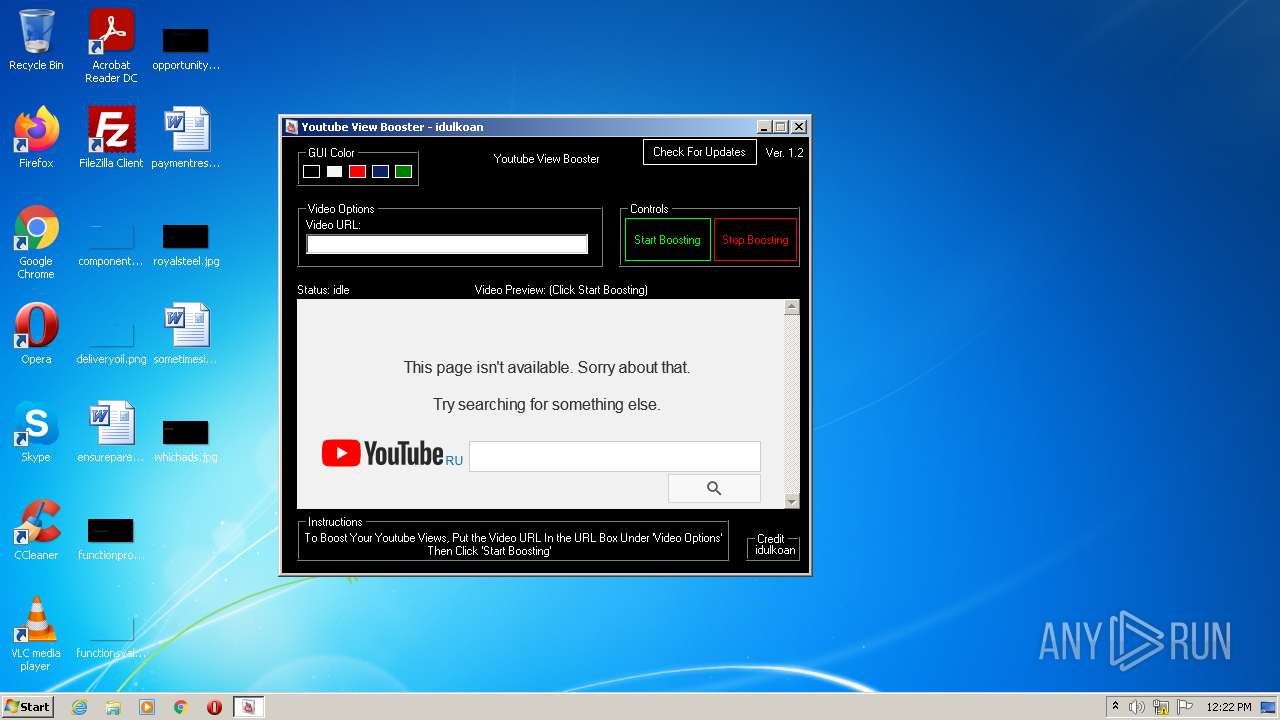Select CCleaner desktop icon
Viewport: 1280px width, 720px height.
pos(36,529)
